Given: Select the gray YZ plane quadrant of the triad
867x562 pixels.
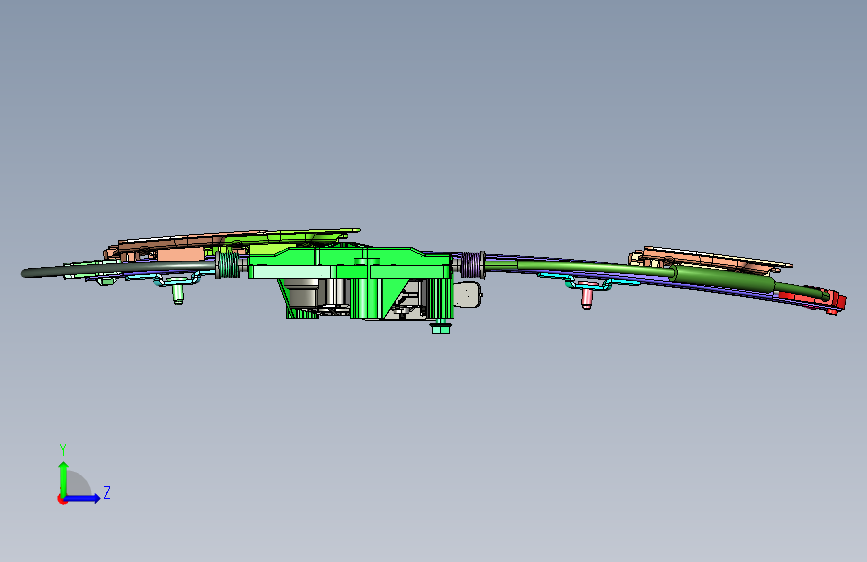Looking at the screenshot, I should pos(77,485).
